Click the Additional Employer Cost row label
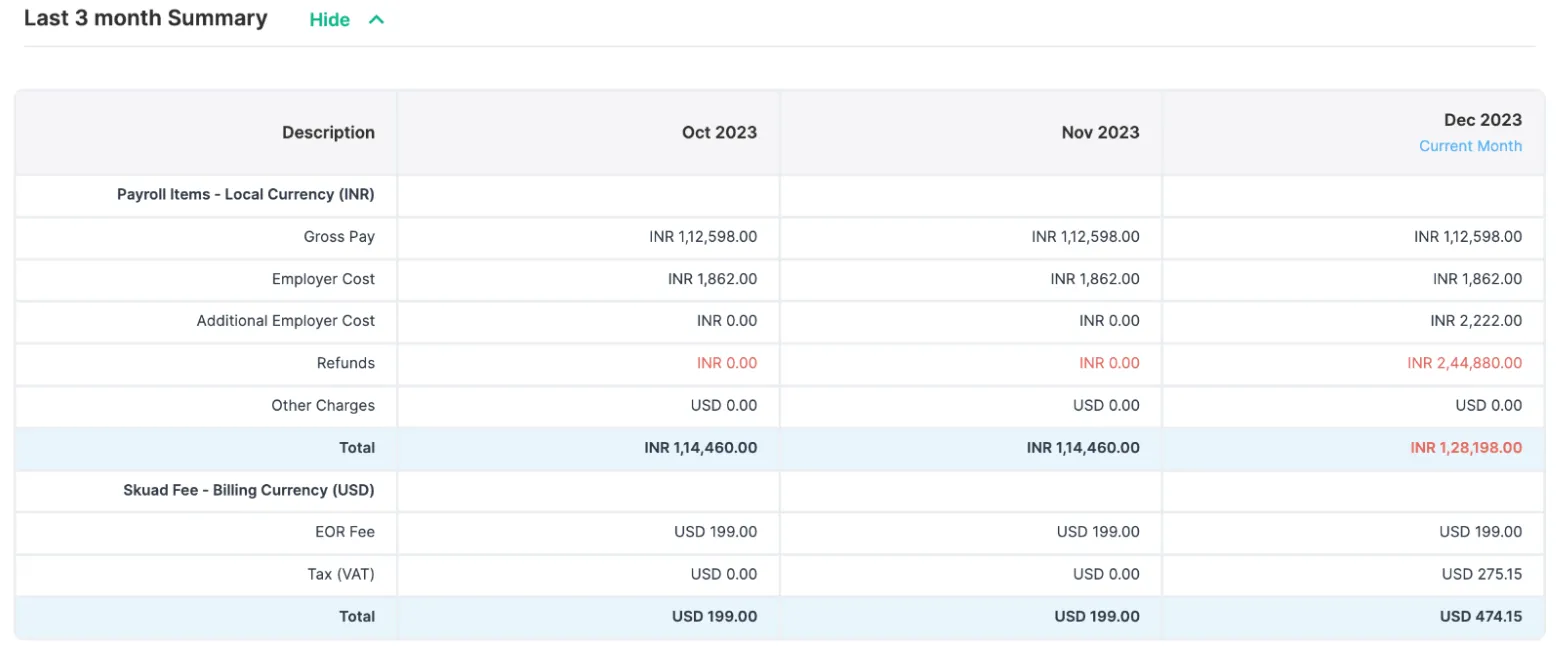 coord(286,321)
